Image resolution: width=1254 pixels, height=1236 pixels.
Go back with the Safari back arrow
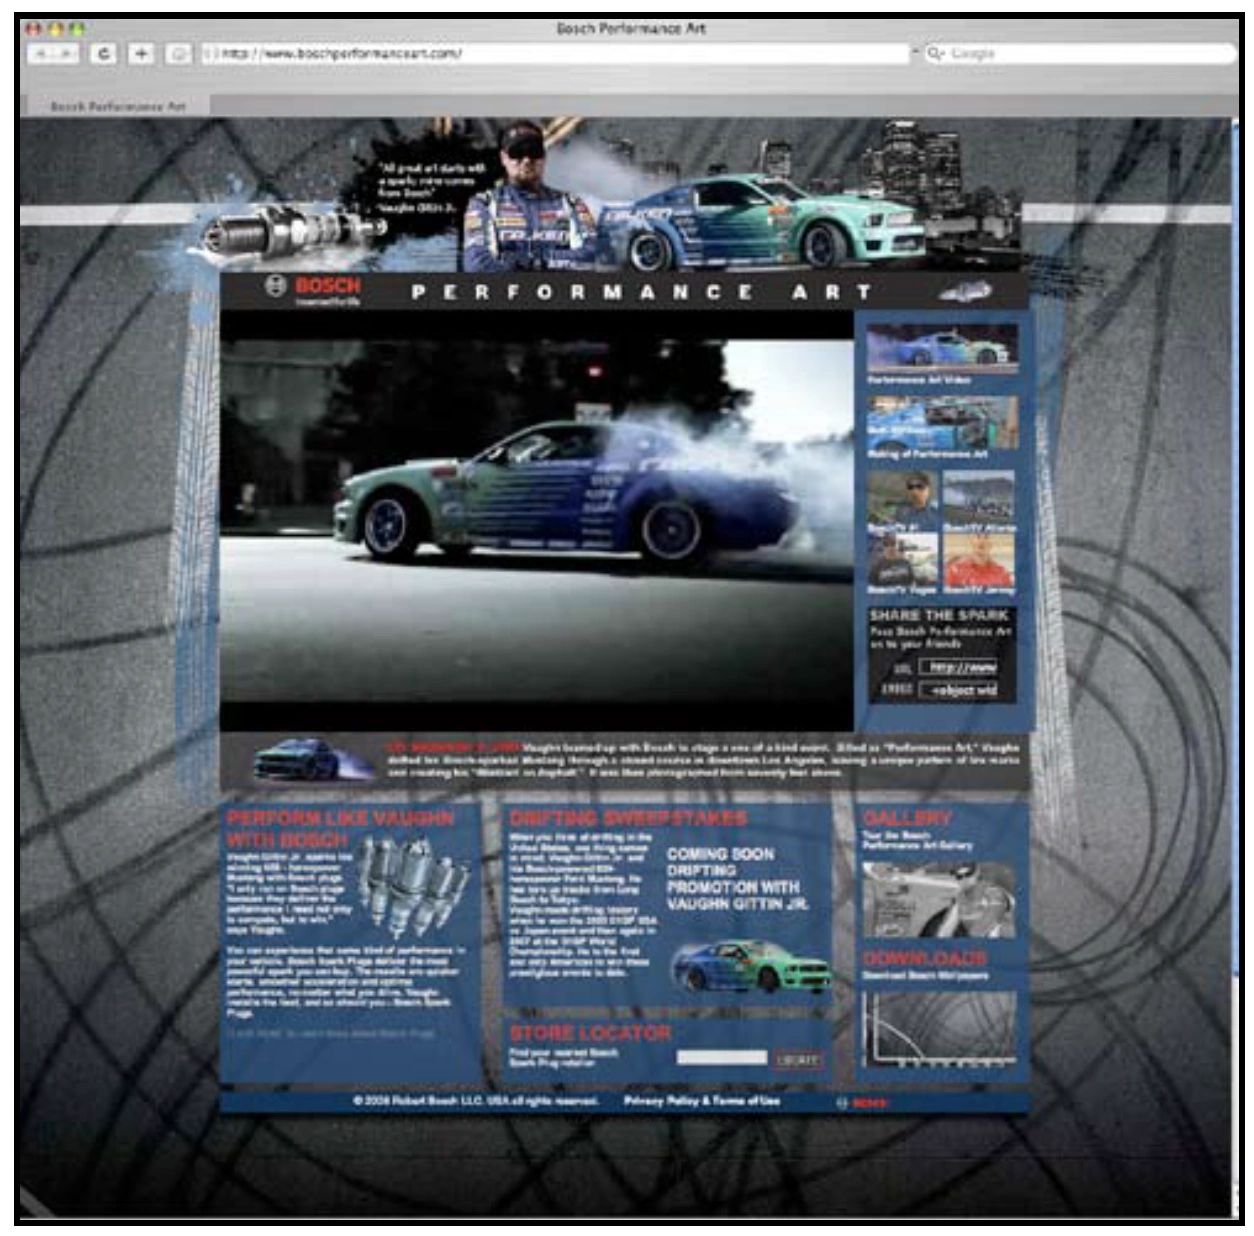click(x=42, y=54)
